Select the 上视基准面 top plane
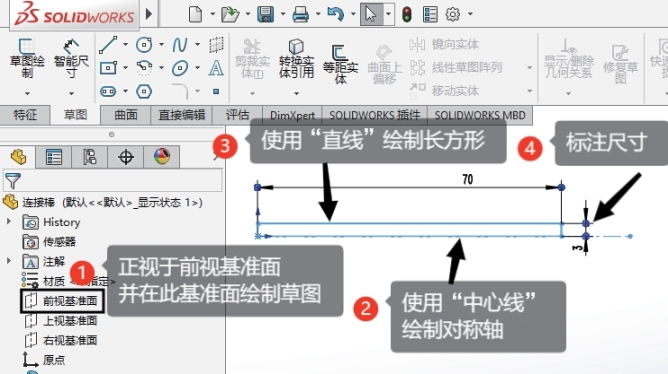The width and height of the screenshot is (668, 374). point(60,320)
